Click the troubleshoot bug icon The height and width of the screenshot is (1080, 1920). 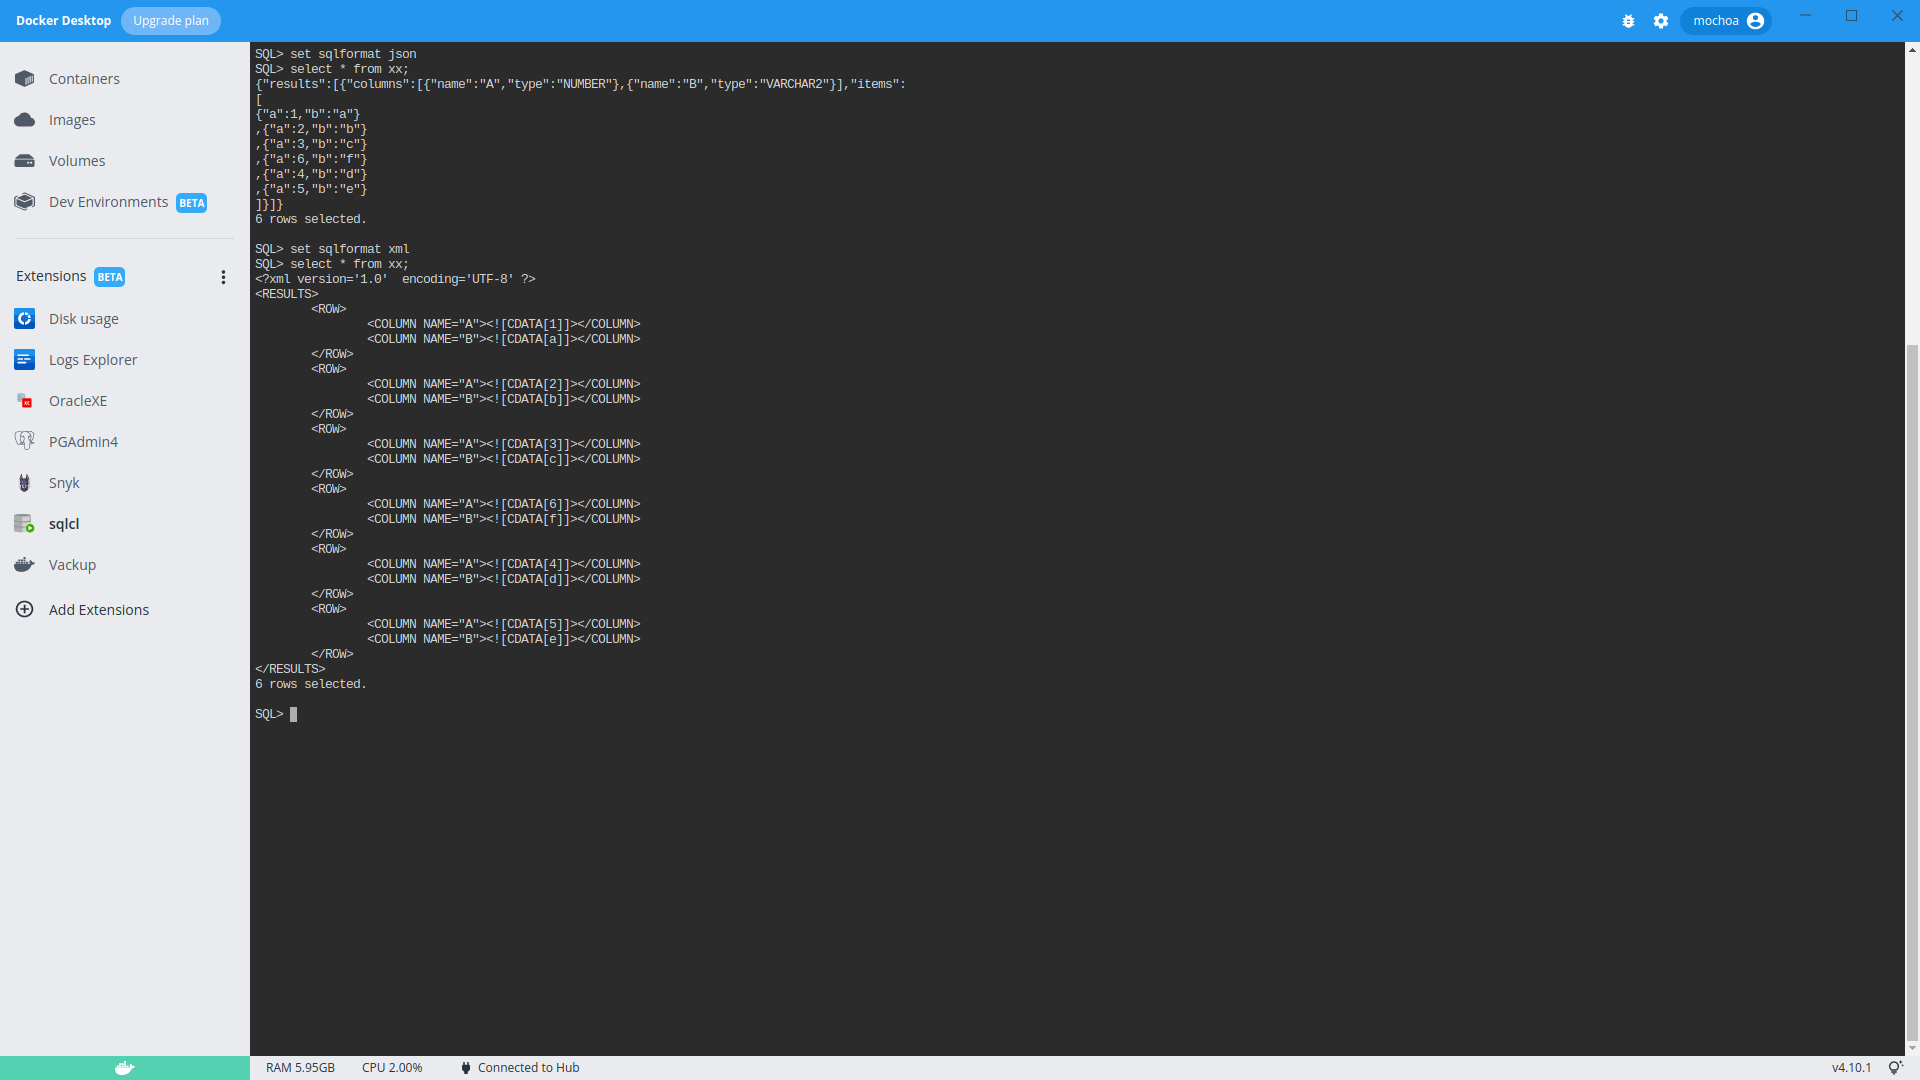(x=1628, y=21)
